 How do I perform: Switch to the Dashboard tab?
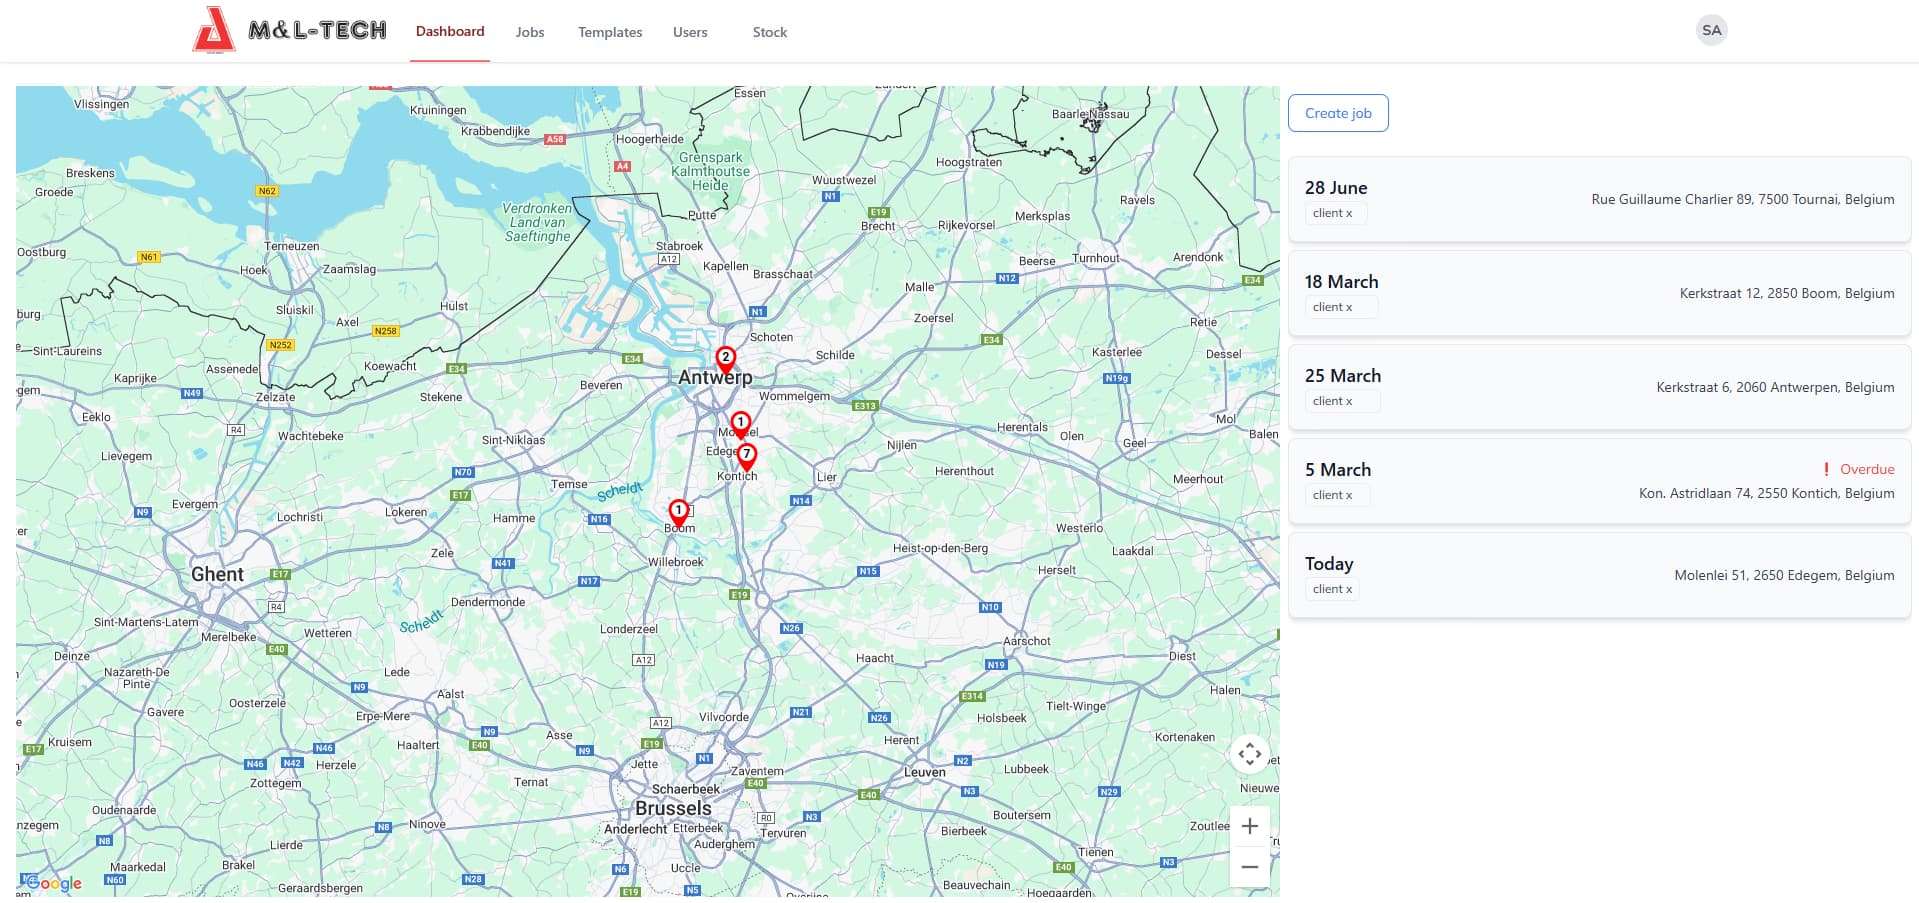click(x=450, y=31)
